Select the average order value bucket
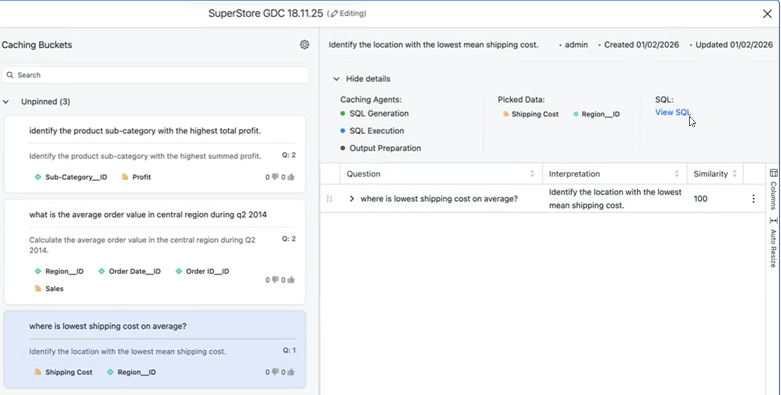 [154, 252]
